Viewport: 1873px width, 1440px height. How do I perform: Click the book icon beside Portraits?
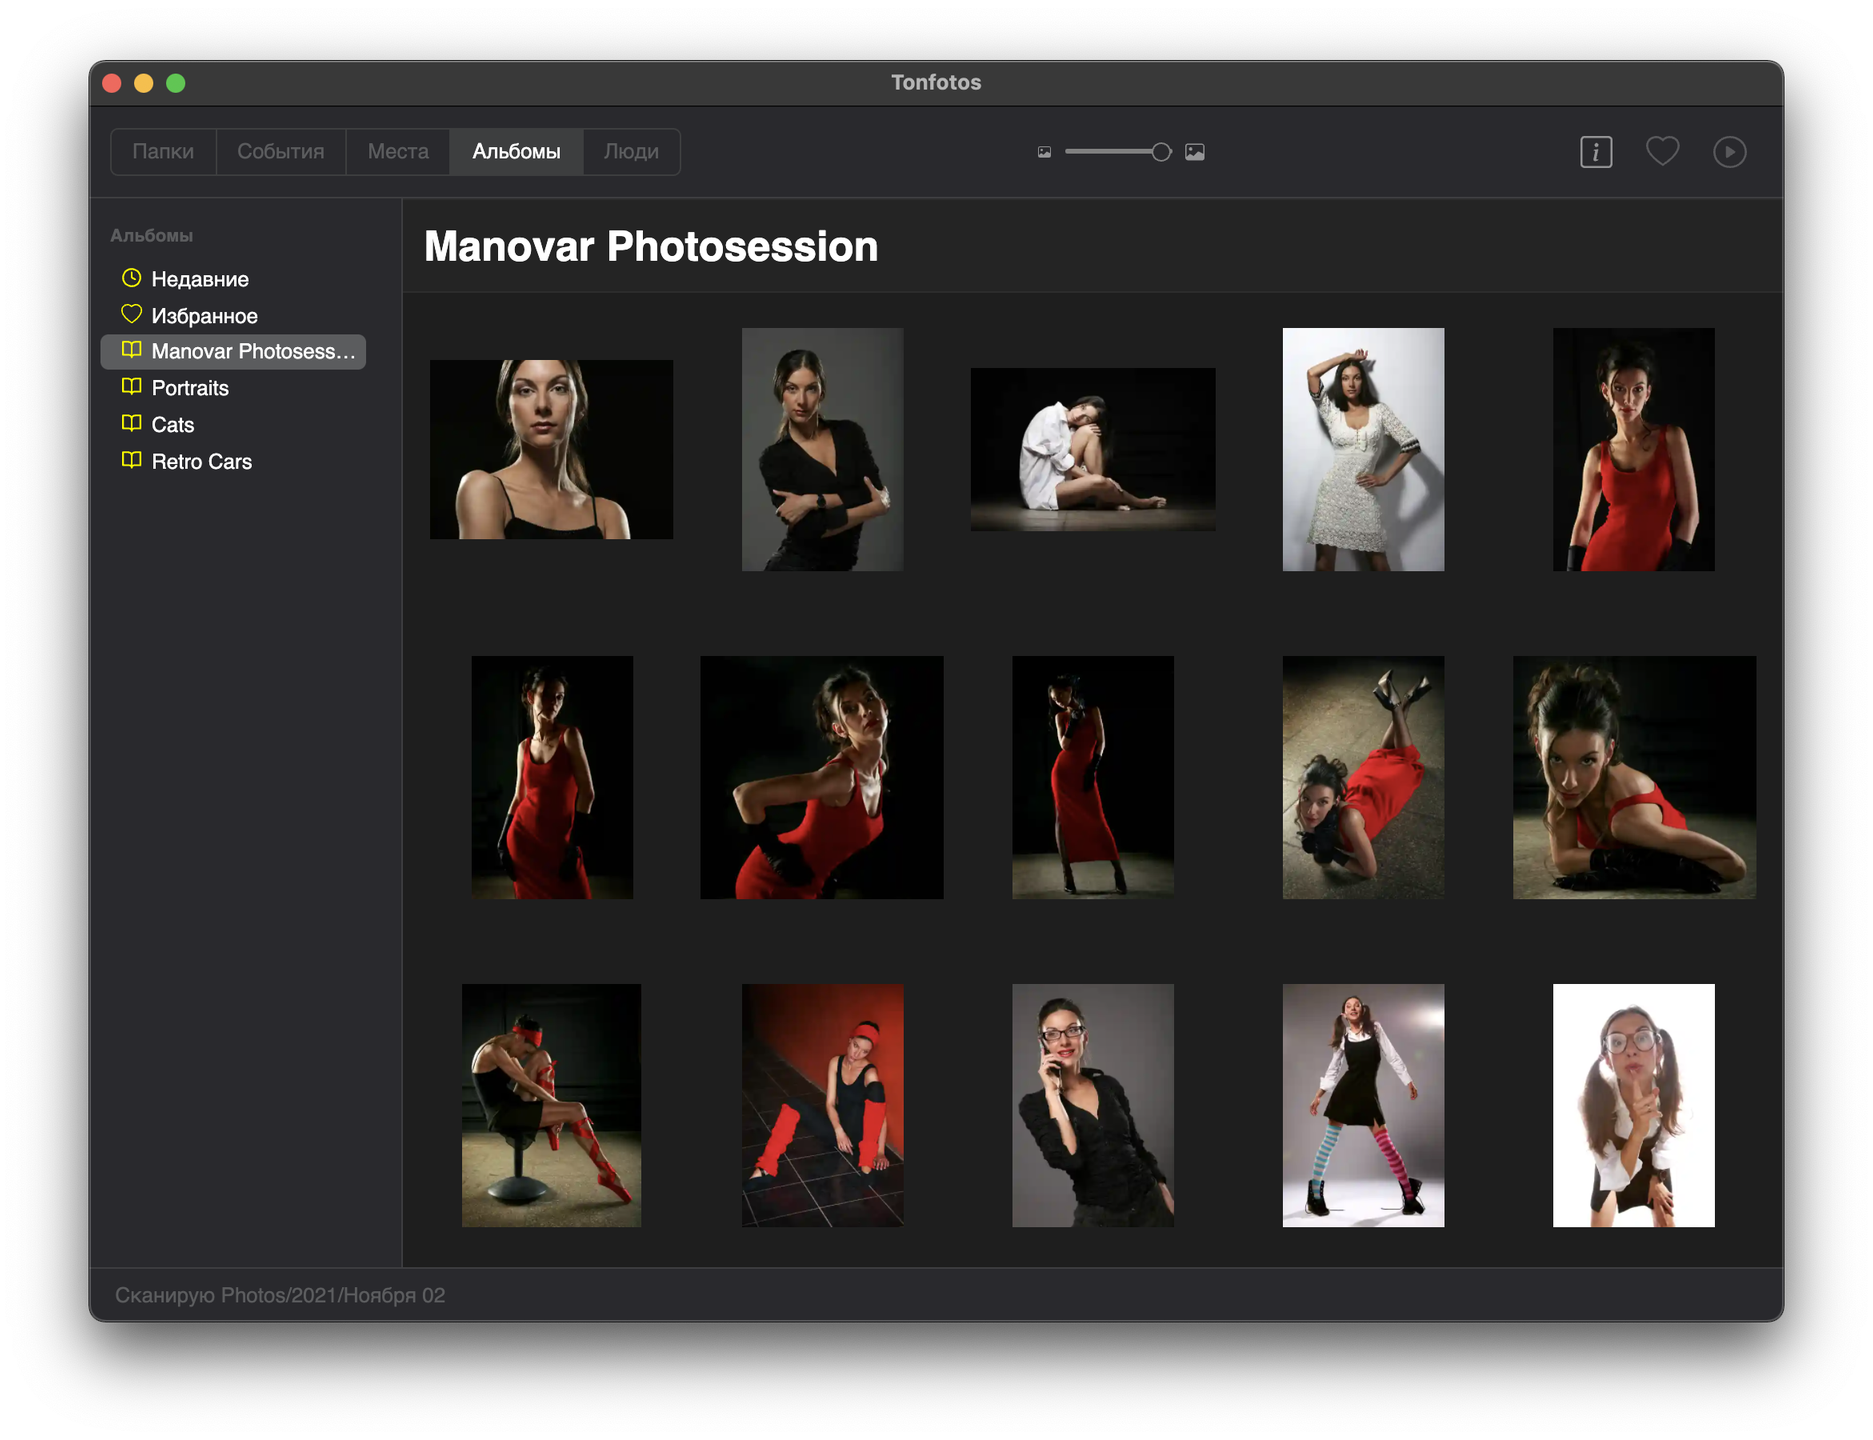[x=131, y=387]
